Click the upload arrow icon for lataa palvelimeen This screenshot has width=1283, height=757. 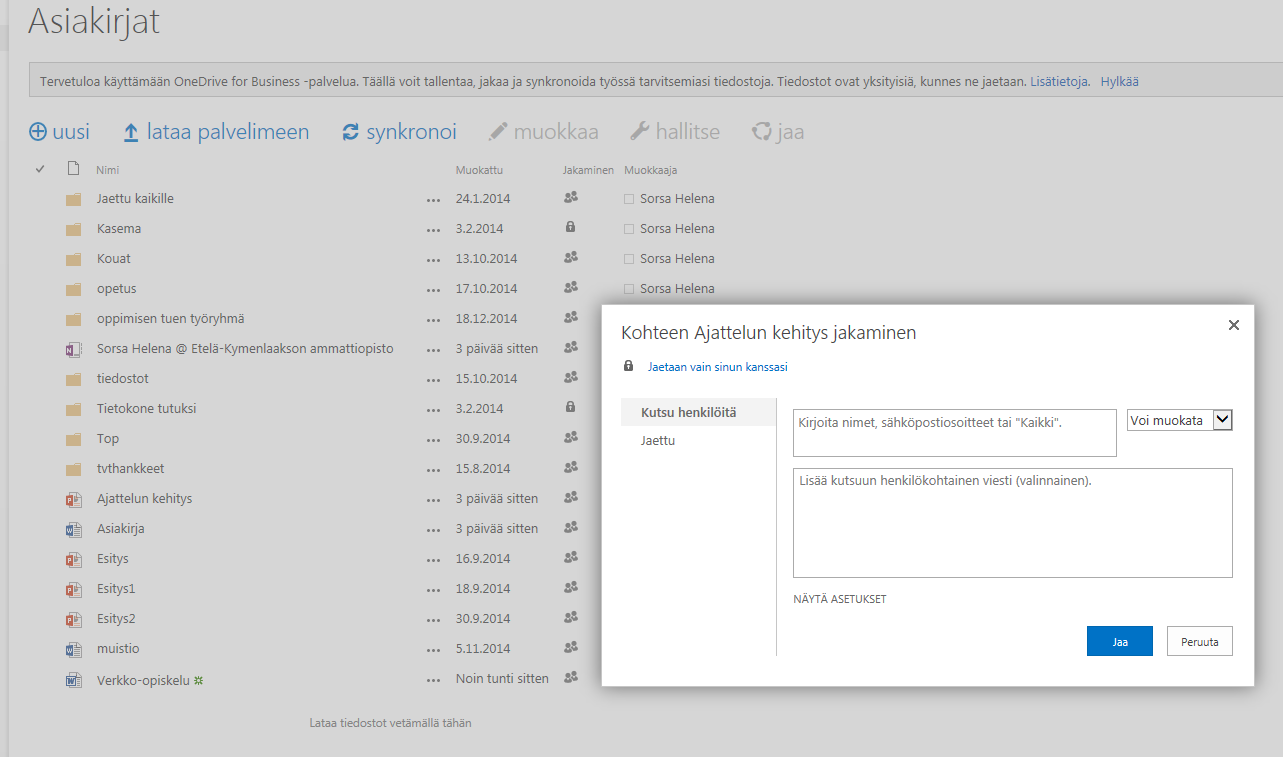(131, 132)
